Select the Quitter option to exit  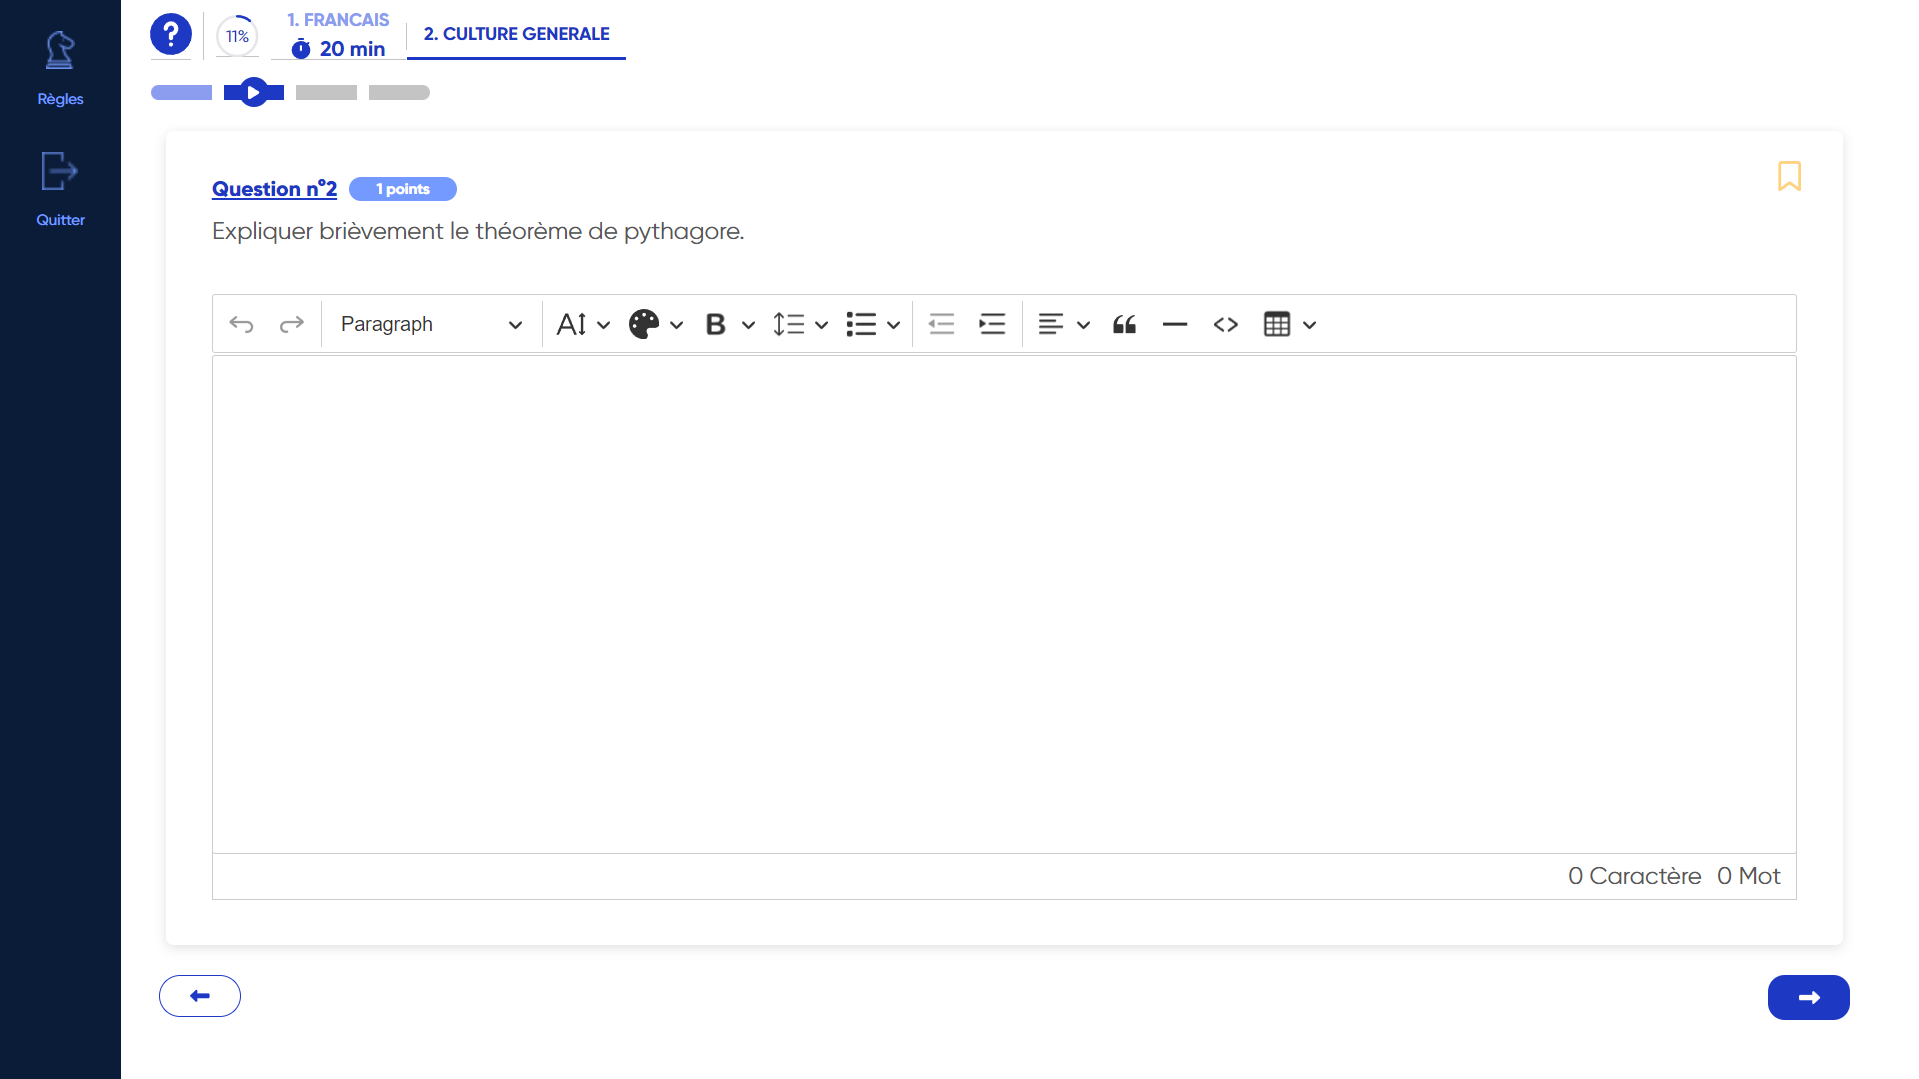tap(60, 190)
